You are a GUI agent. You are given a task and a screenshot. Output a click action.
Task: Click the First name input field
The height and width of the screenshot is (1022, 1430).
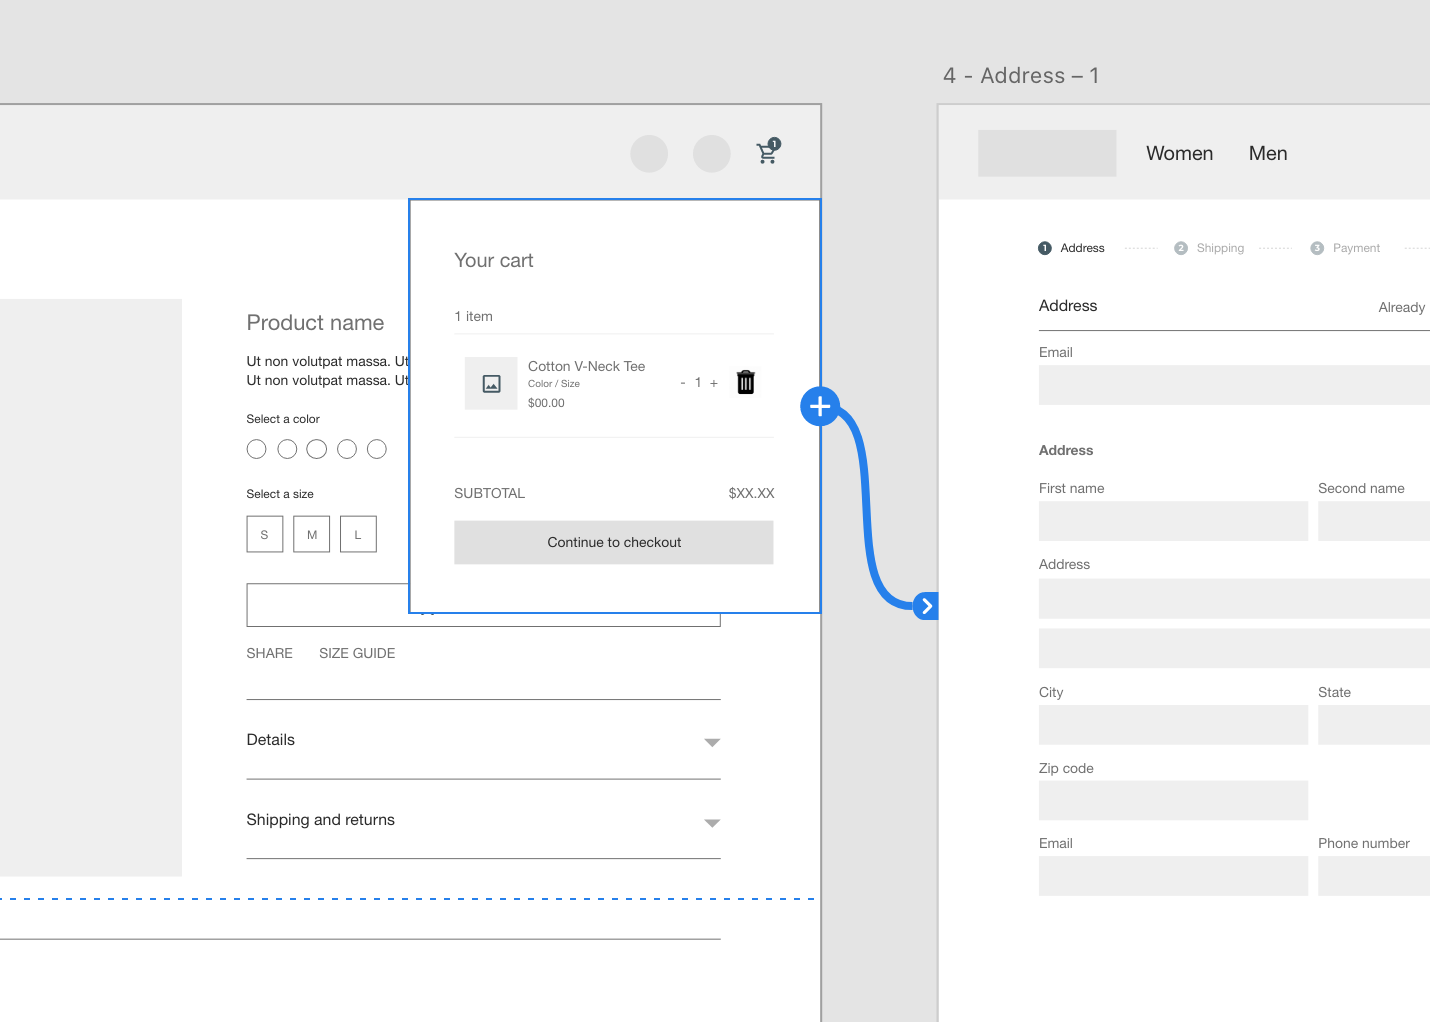[x=1172, y=521]
